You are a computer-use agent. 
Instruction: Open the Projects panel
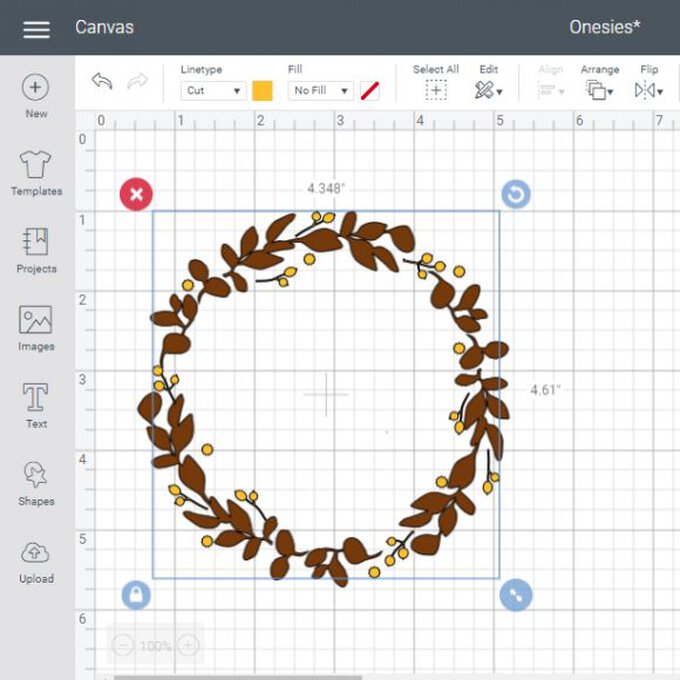click(x=36, y=243)
